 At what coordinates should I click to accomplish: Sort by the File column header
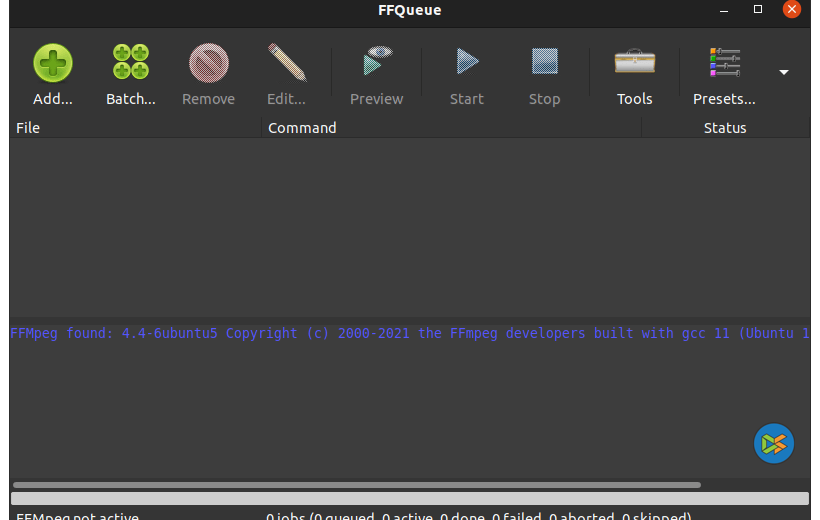(135, 128)
